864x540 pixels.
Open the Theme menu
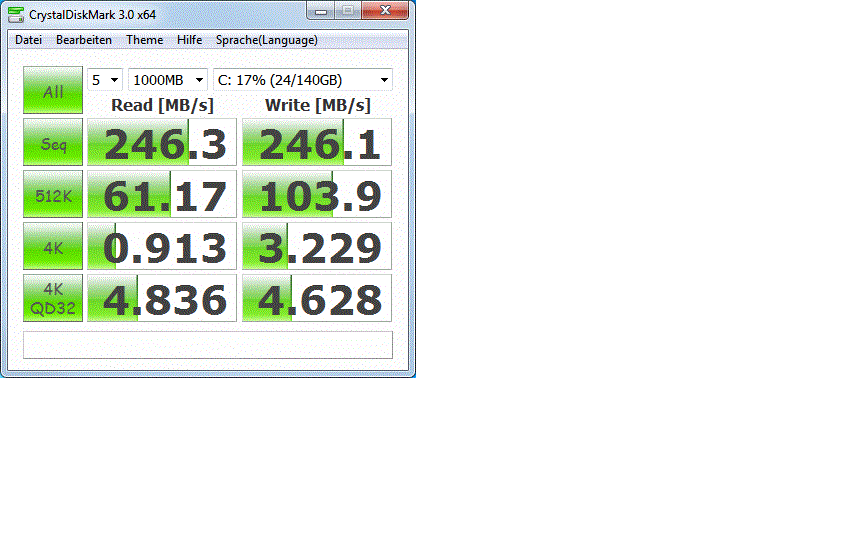click(x=144, y=40)
